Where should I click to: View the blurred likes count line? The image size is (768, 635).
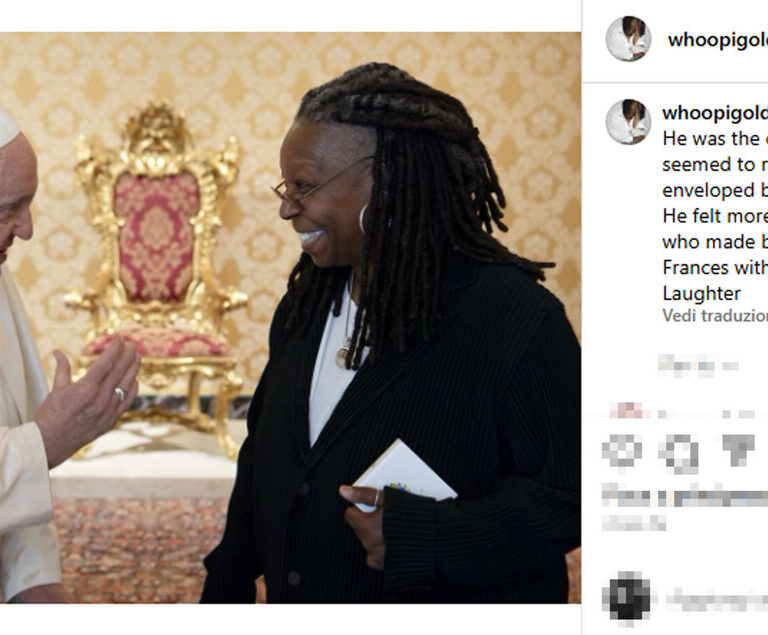click(685, 497)
